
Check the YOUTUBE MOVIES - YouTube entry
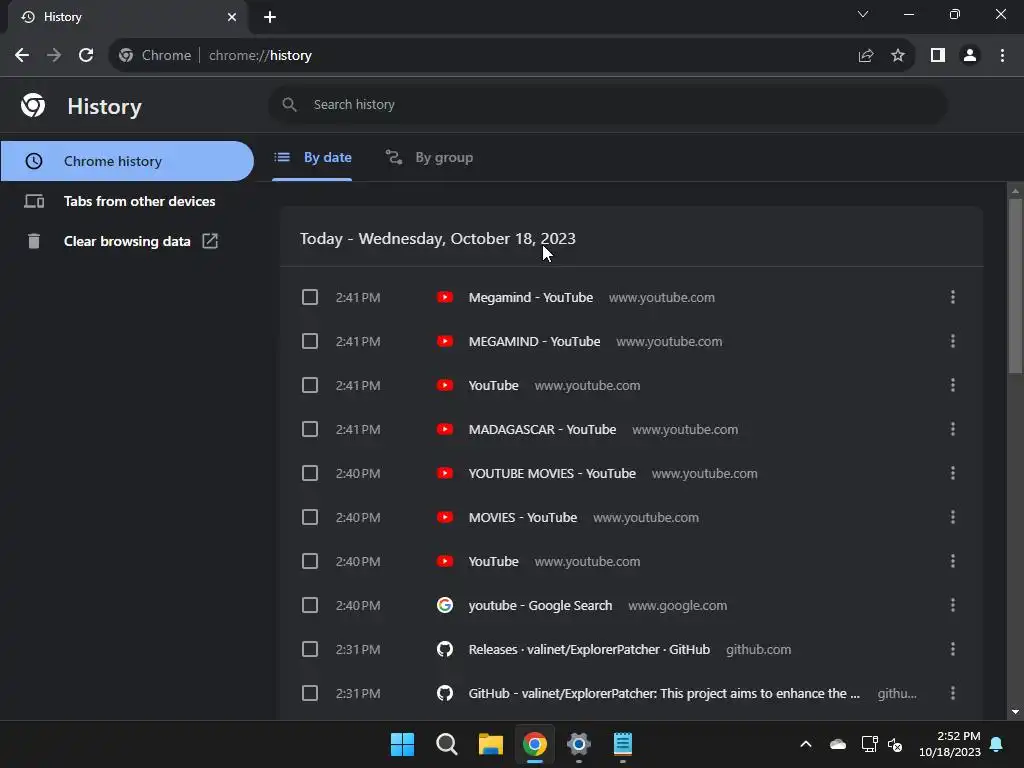[x=310, y=473]
